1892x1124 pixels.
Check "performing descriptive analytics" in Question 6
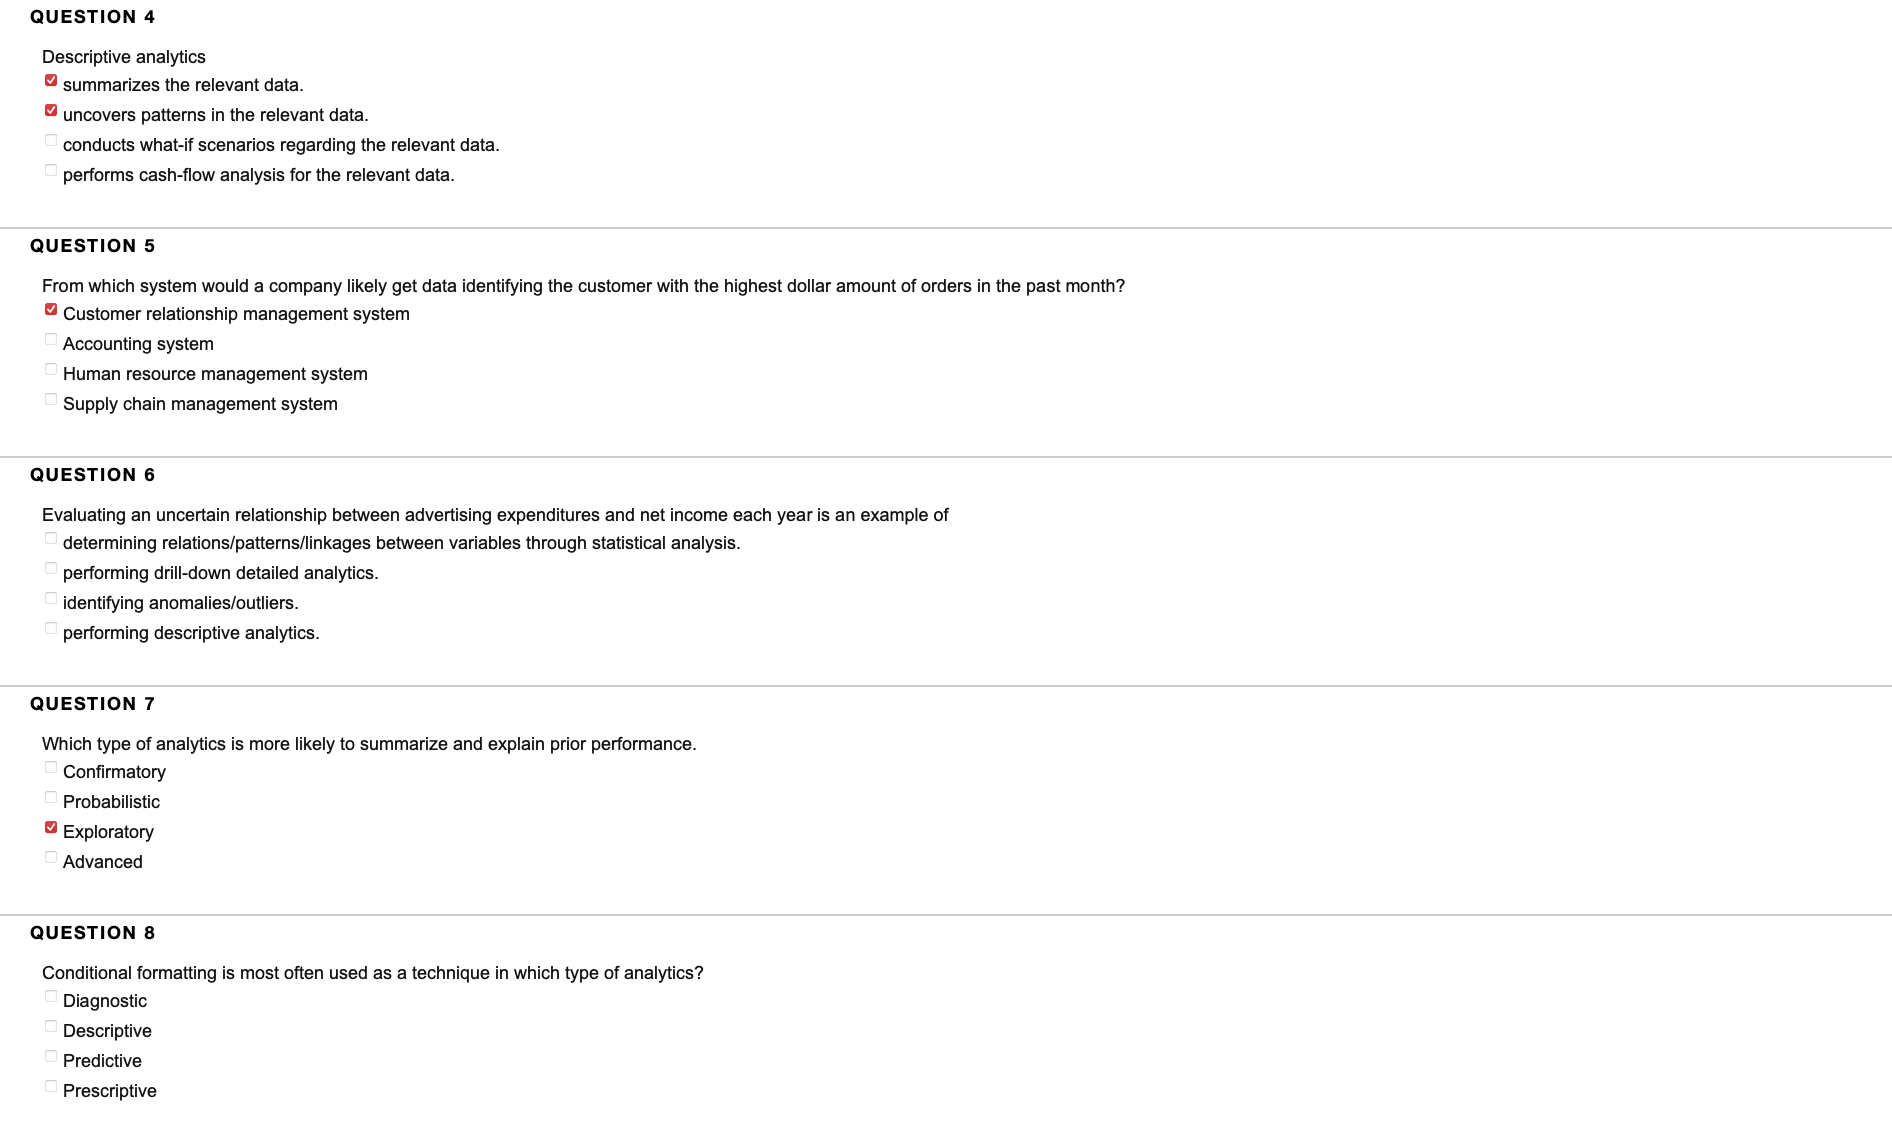tap(51, 627)
